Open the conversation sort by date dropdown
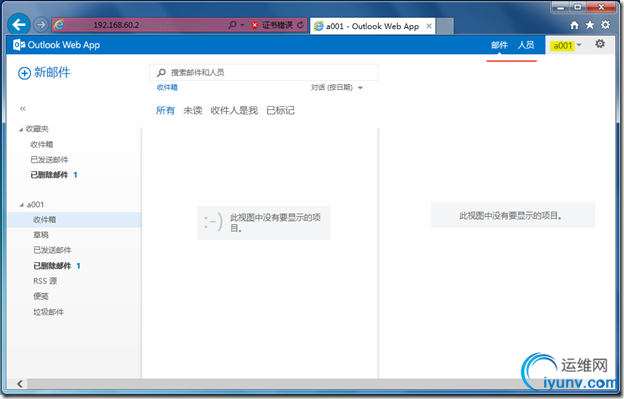Viewport: 624px width, 399px height. coord(337,88)
